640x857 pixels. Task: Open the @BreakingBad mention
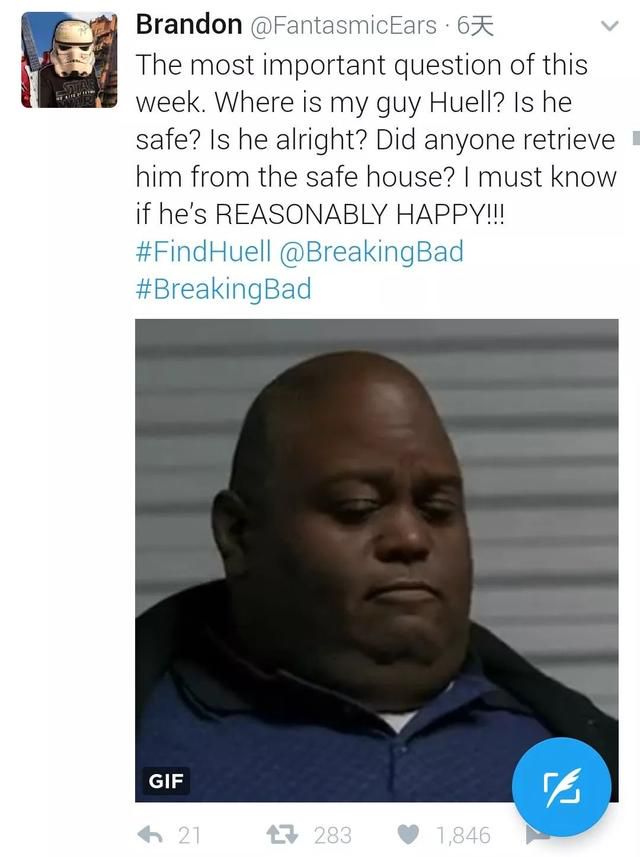(x=372, y=251)
